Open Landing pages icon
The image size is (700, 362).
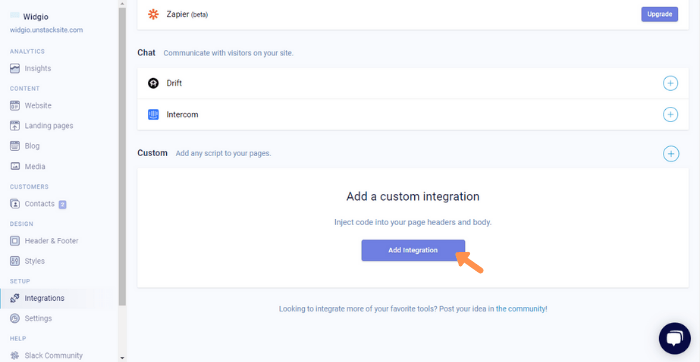tap(15, 126)
